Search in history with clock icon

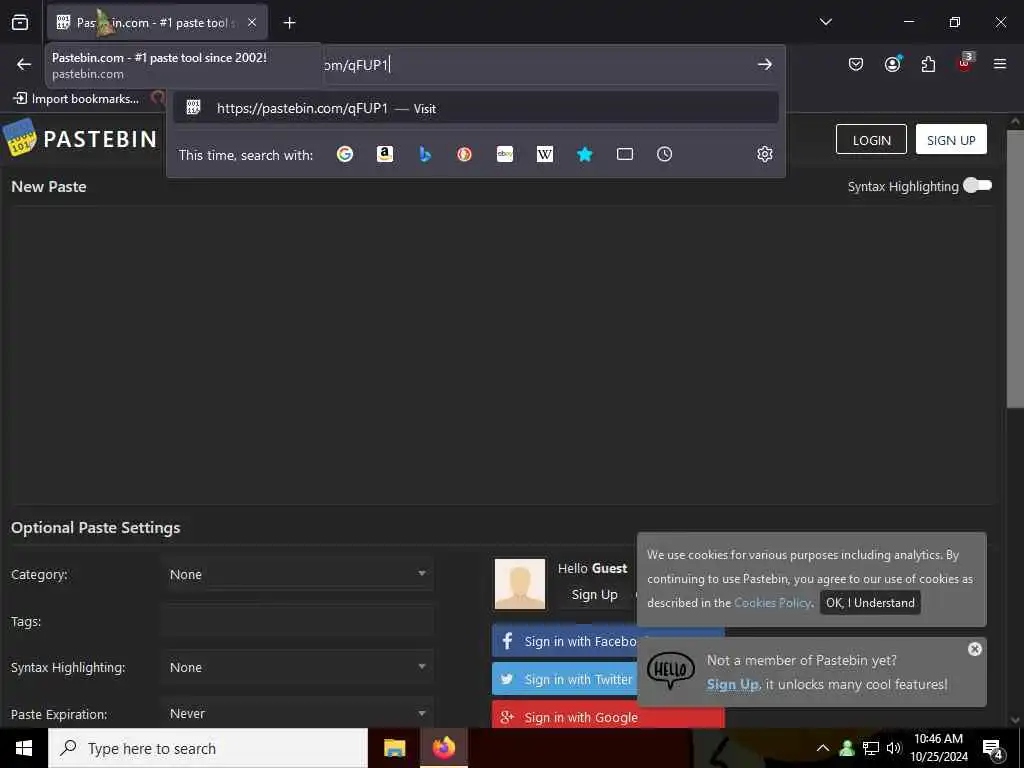point(664,154)
